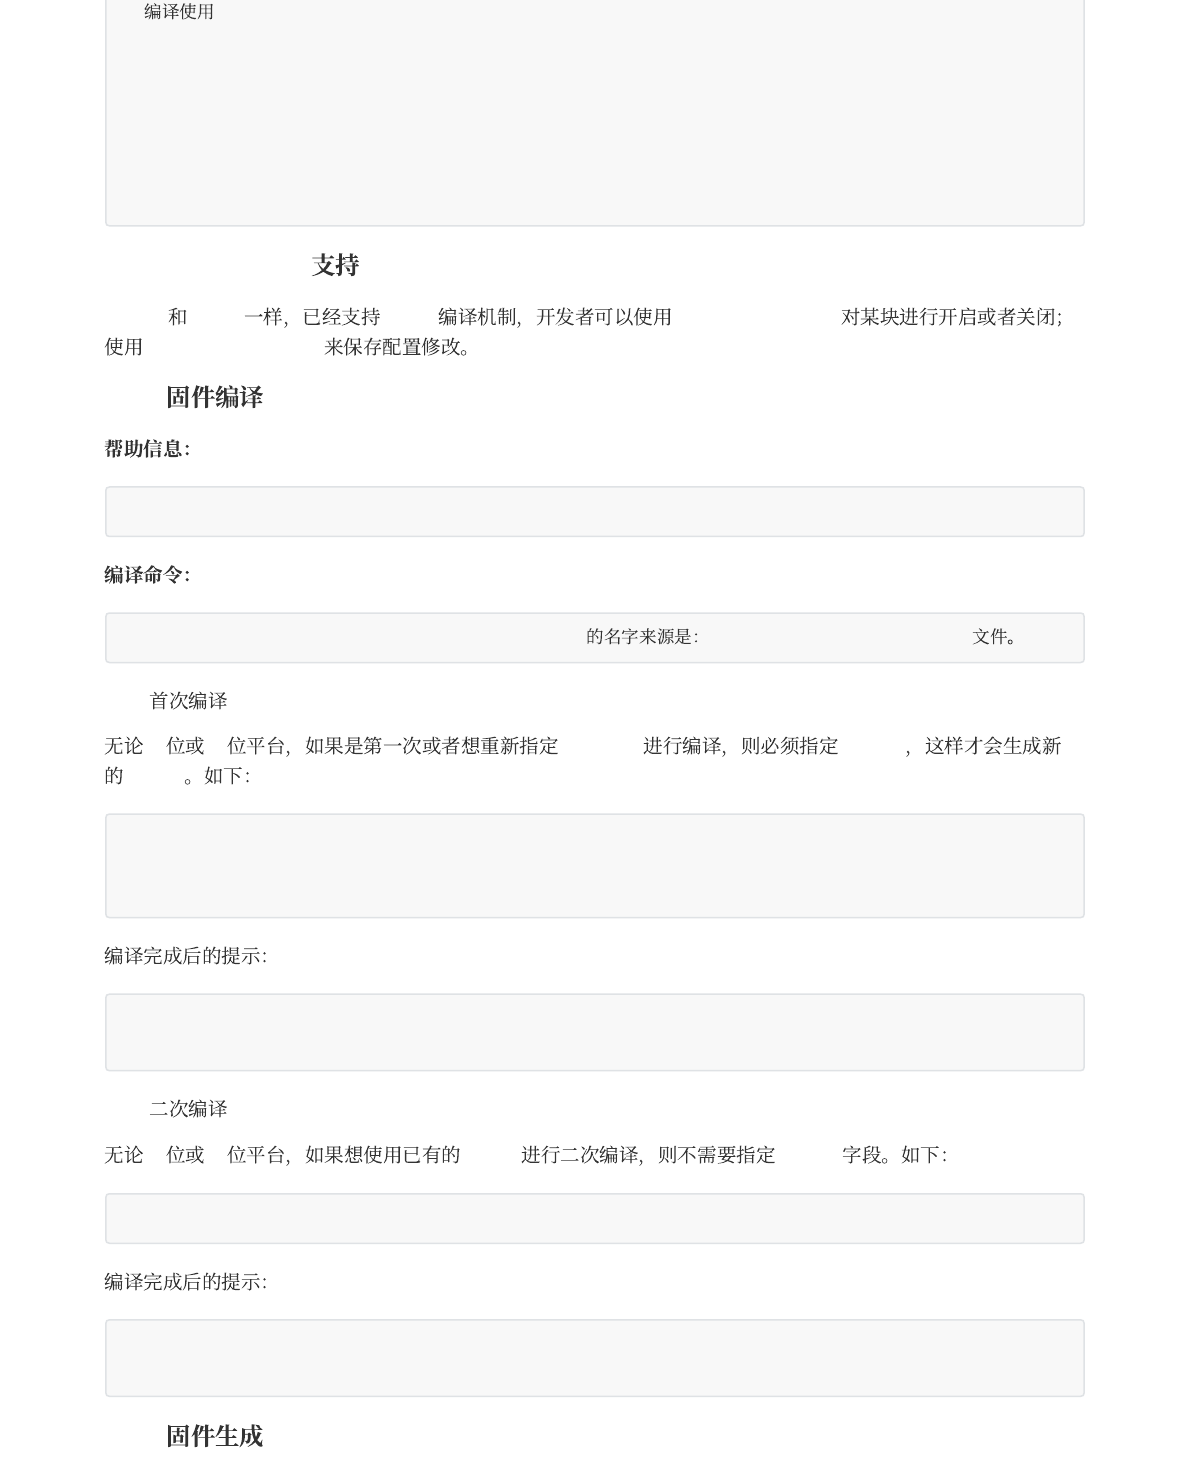Click the phrase 如果想使用已有的
Viewport: 1190px width, 1458px height.
point(383,1155)
